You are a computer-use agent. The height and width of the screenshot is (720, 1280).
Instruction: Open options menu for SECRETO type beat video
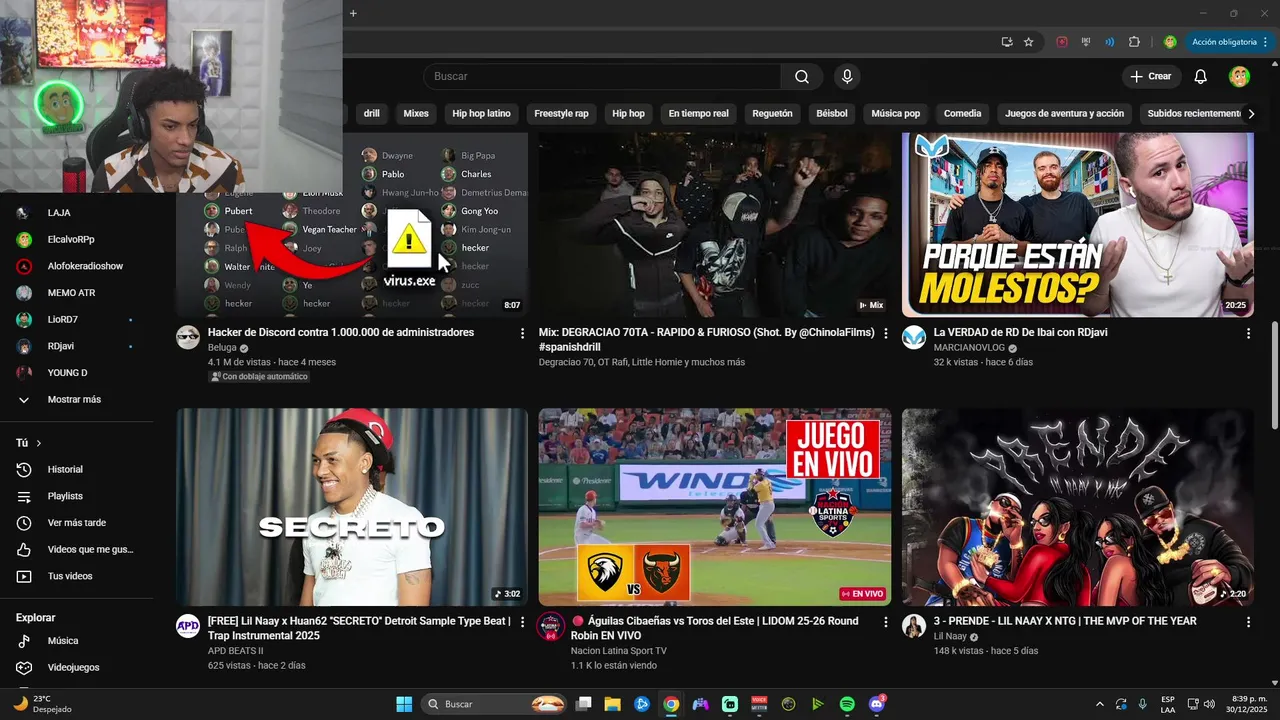pos(522,622)
